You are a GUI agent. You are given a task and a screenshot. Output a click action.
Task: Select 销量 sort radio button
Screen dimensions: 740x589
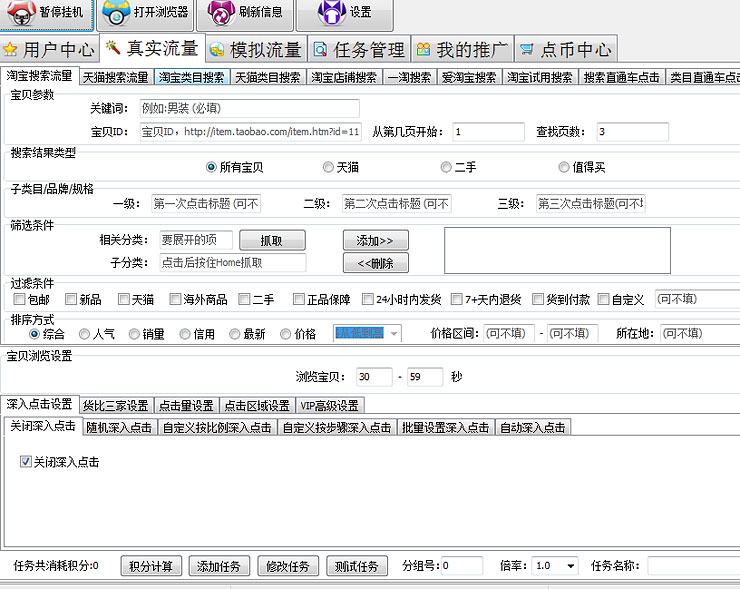click(x=134, y=334)
